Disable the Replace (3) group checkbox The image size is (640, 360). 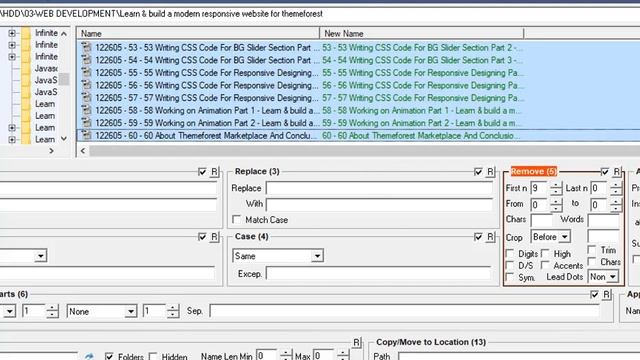click(x=478, y=172)
